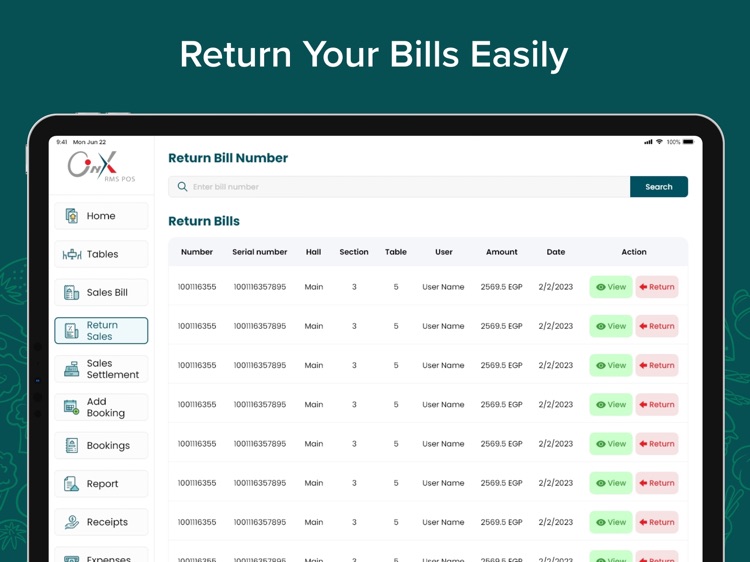This screenshot has height=562, width=750.
Task: Click the Report chart icon
Action: tap(72, 484)
